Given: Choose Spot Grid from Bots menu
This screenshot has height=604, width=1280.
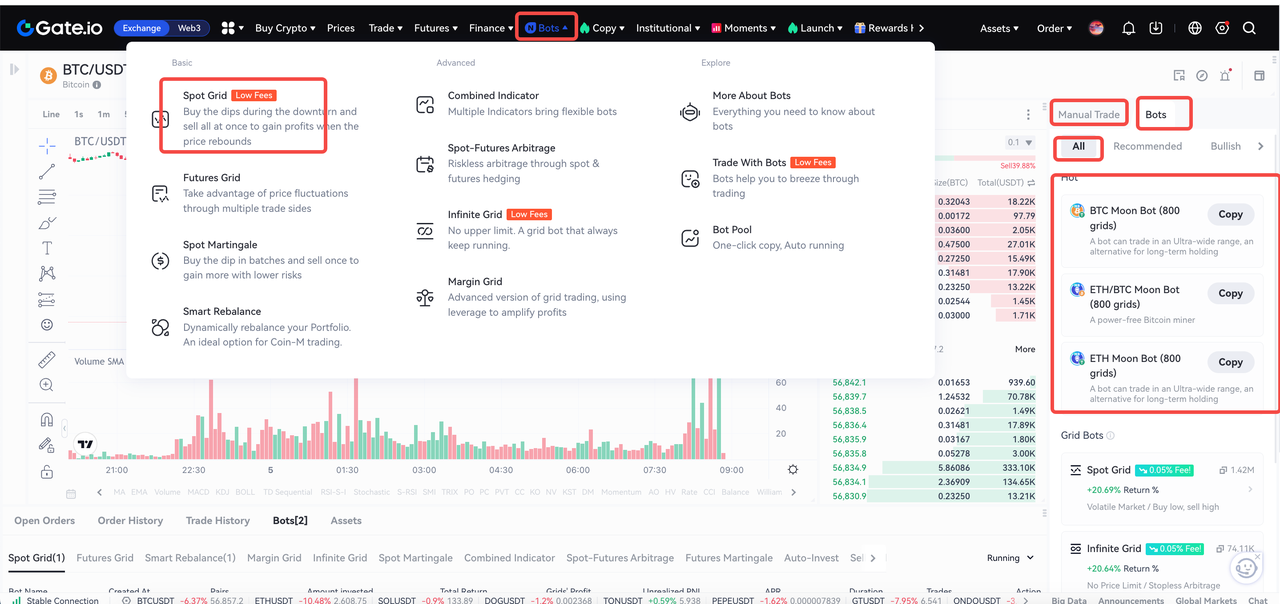Looking at the screenshot, I should coord(205,96).
